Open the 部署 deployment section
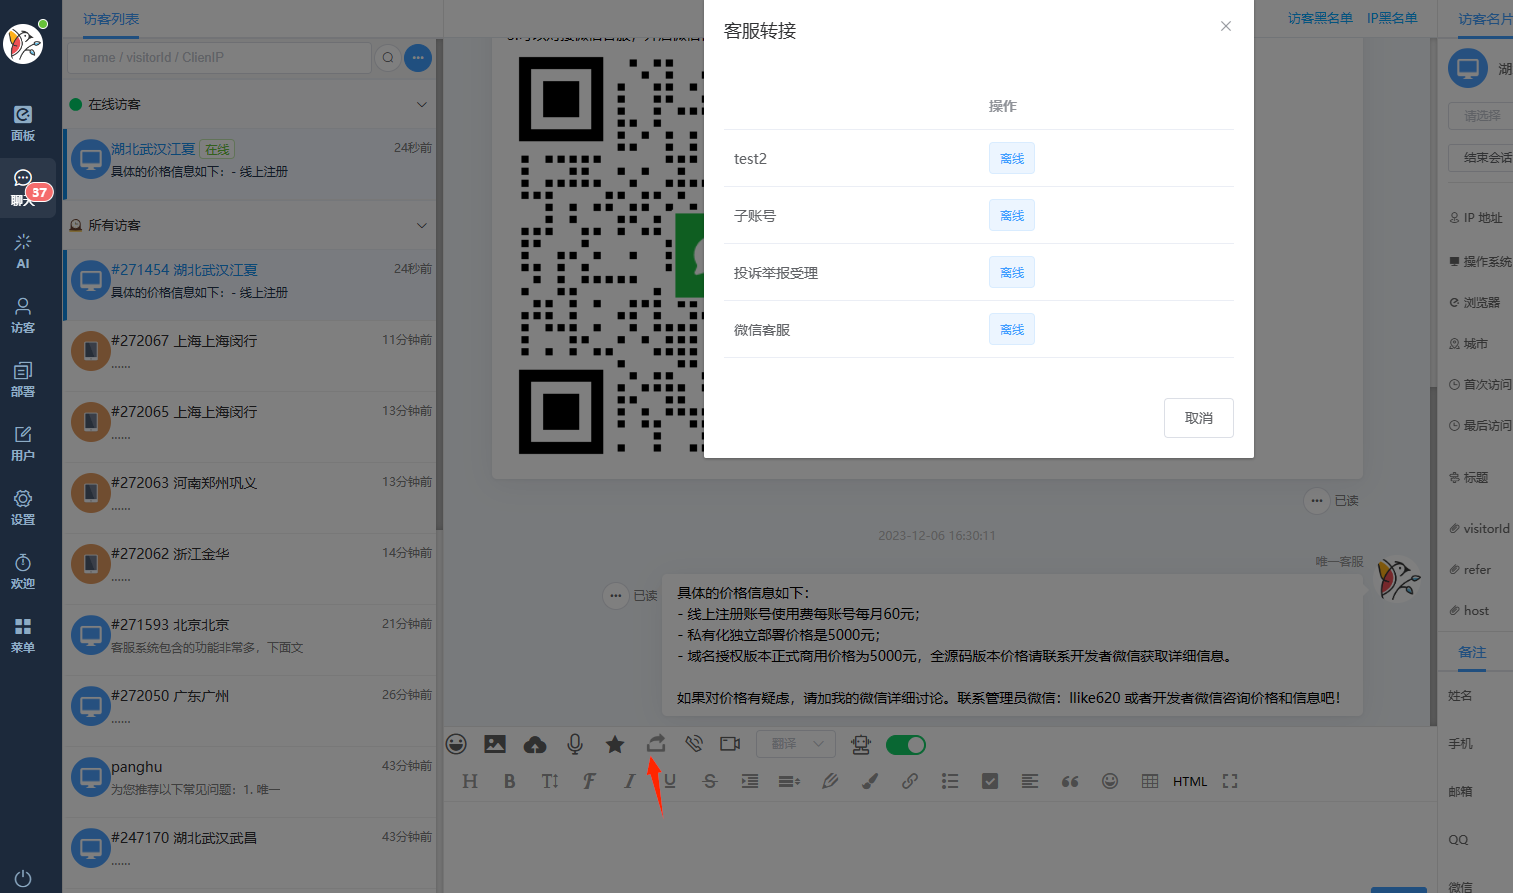This screenshot has width=1513, height=893. pyautogui.click(x=23, y=379)
